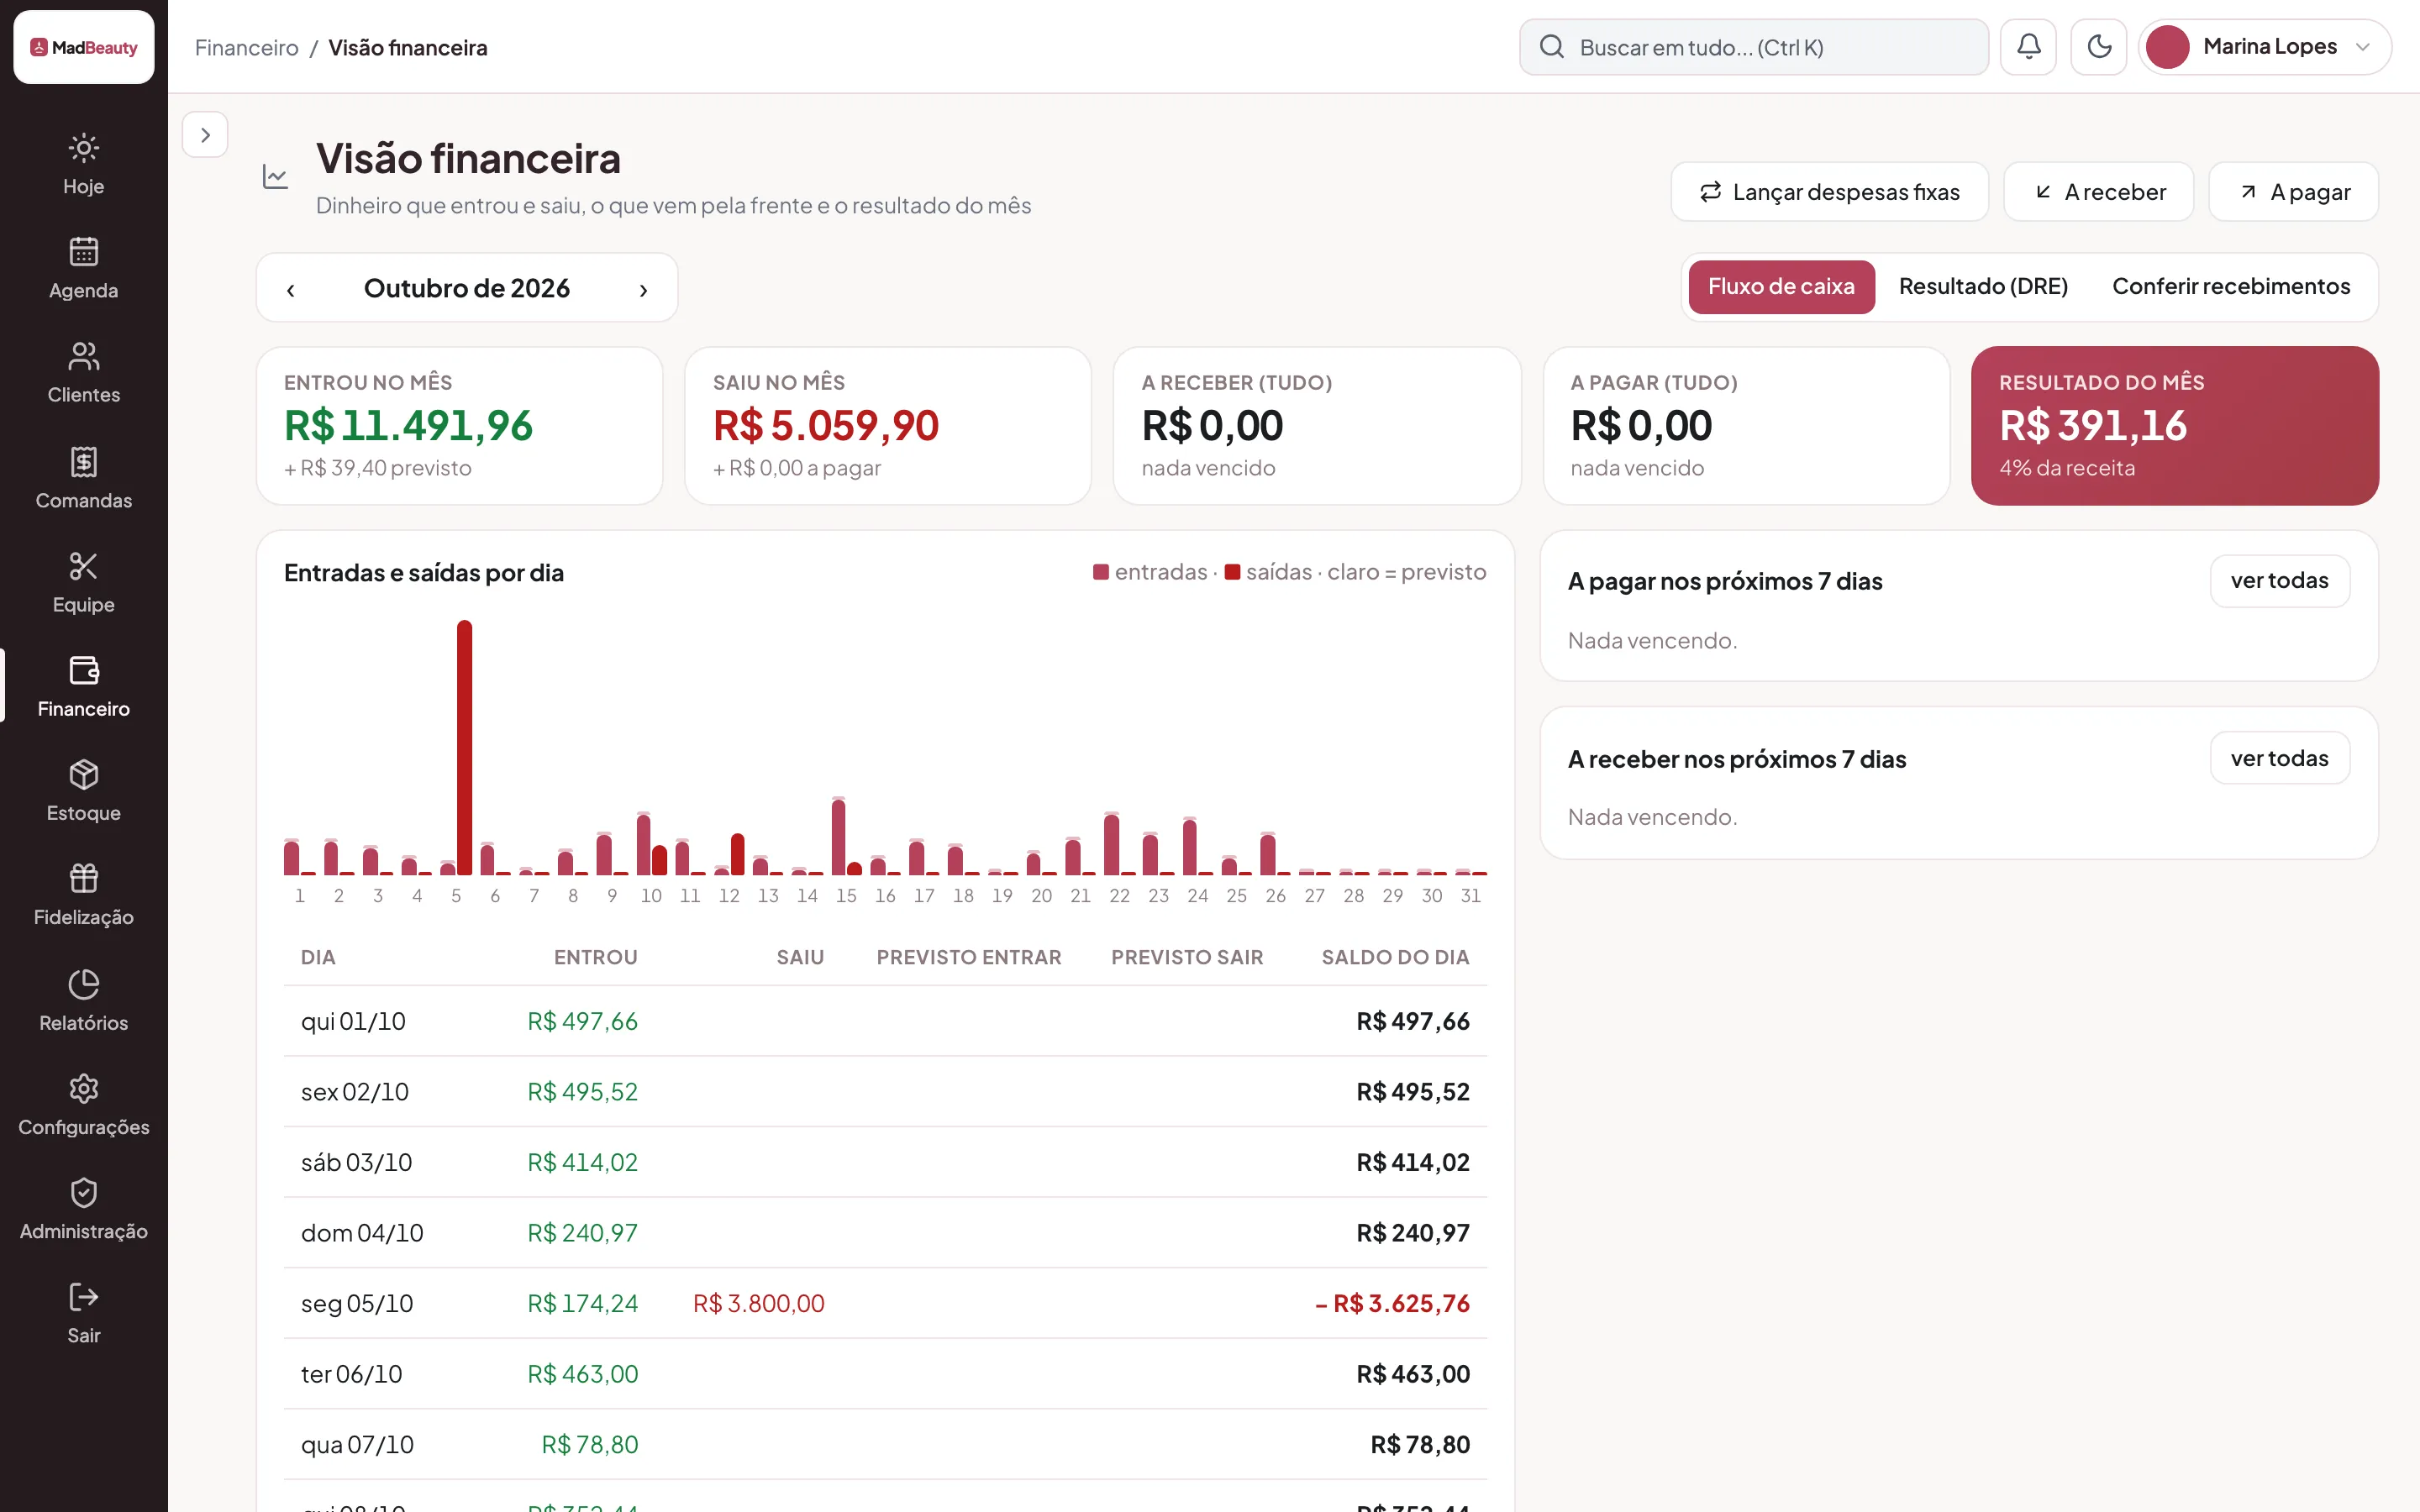
Task: Click the Sair logout icon
Action: point(83,1296)
